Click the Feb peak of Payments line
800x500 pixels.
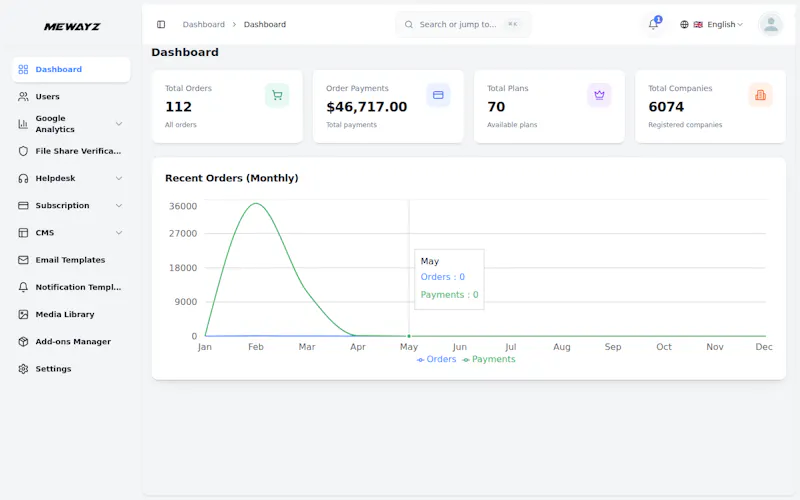pyautogui.click(x=256, y=204)
